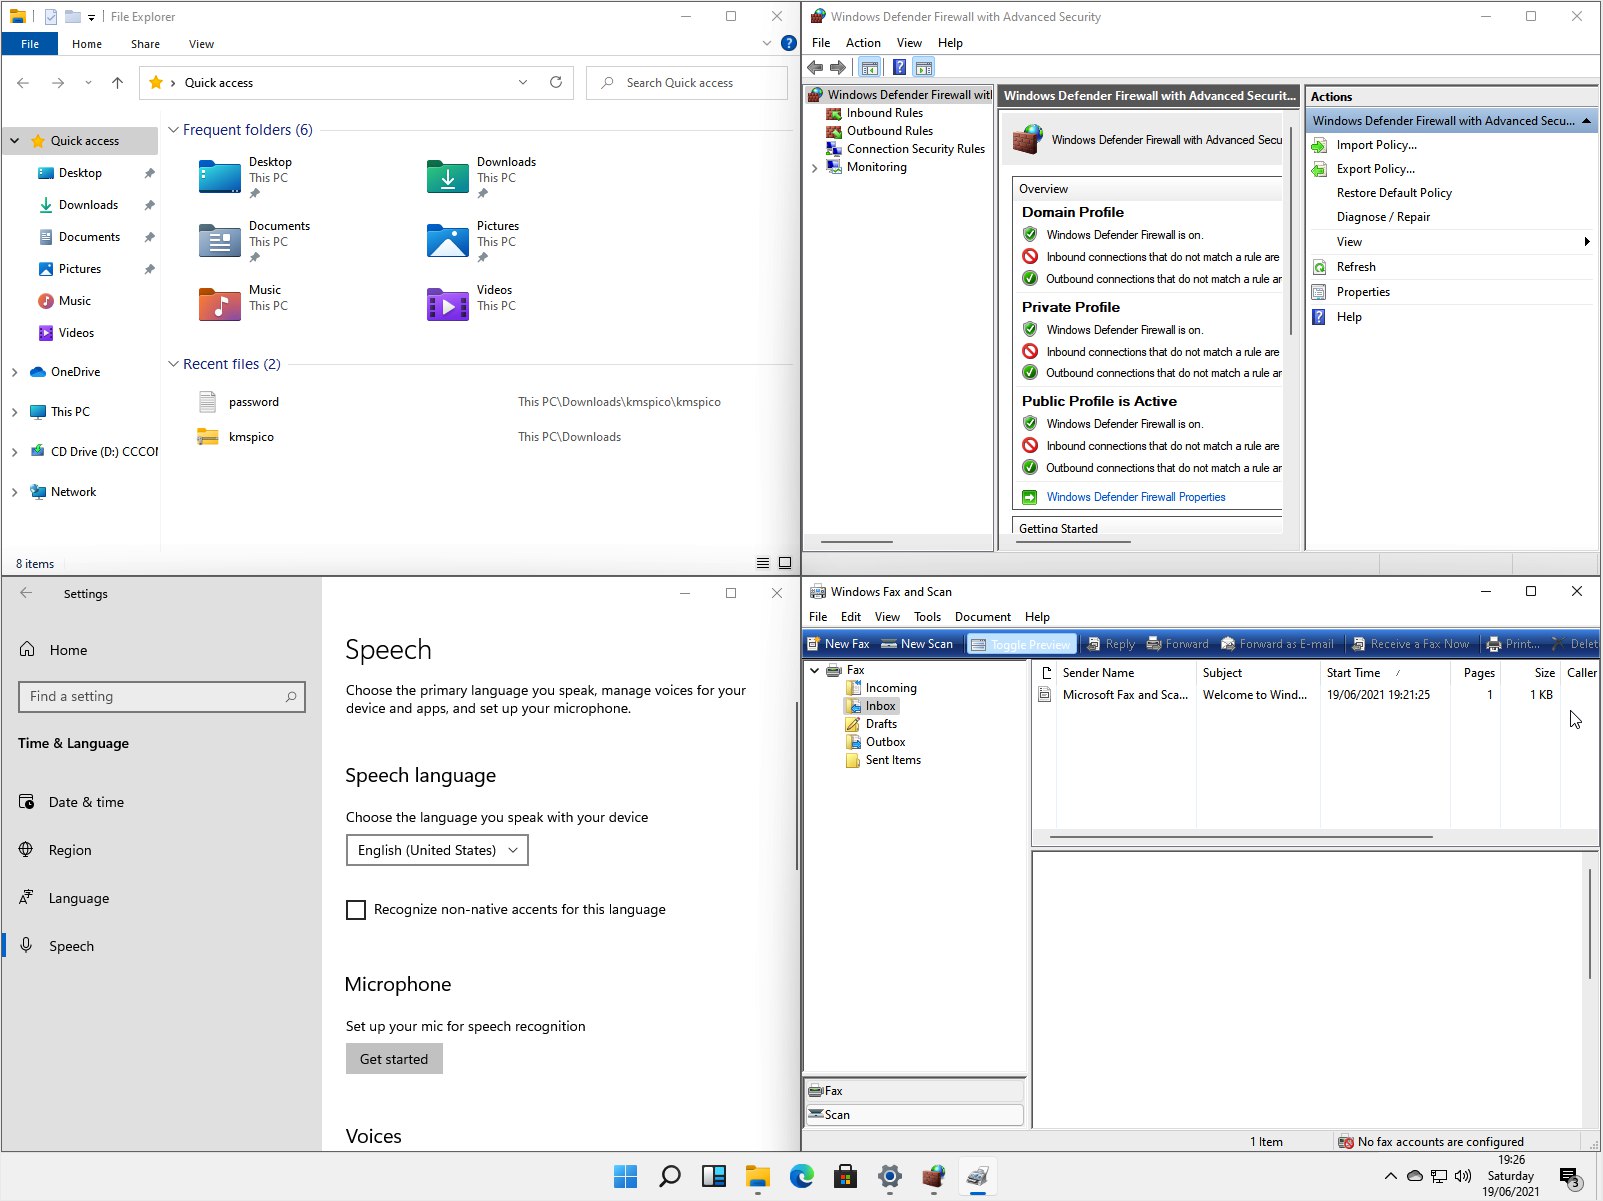This screenshot has height=1201, width=1603.
Task: Open View submenu in Actions pane
Action: click(1452, 242)
